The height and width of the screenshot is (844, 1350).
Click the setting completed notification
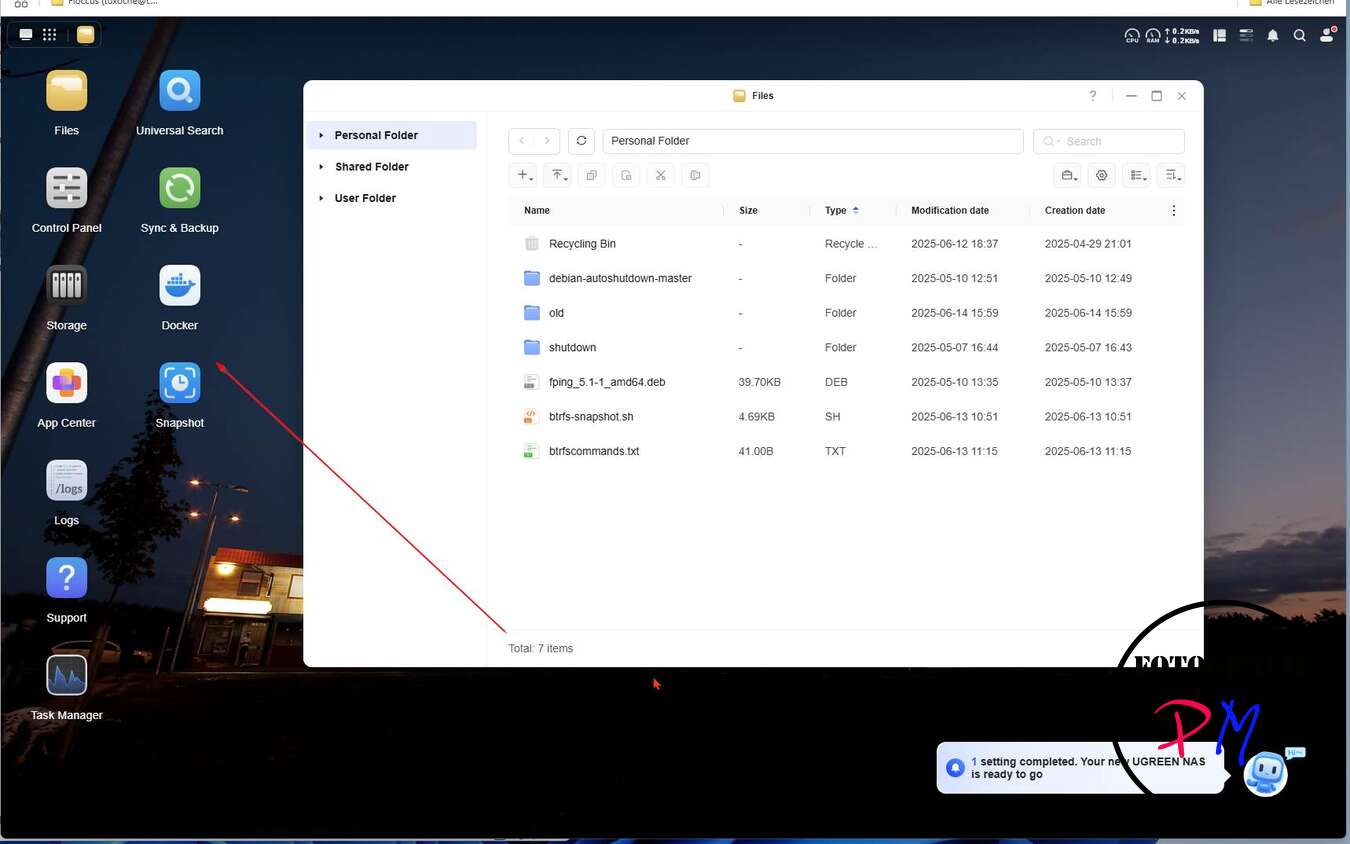click(x=1080, y=768)
